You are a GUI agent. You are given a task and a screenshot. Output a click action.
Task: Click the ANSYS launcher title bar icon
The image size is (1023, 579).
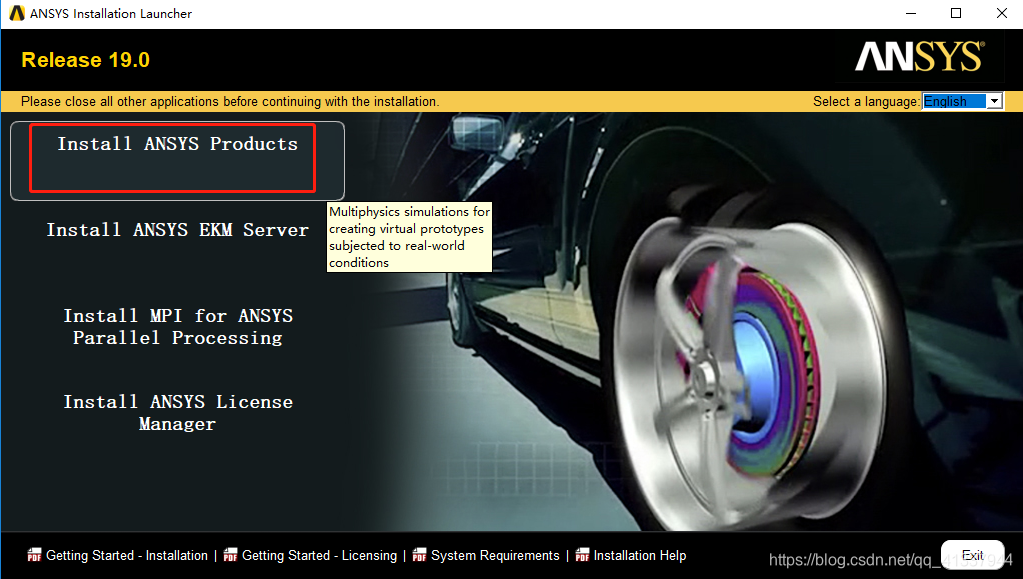[x=17, y=13]
